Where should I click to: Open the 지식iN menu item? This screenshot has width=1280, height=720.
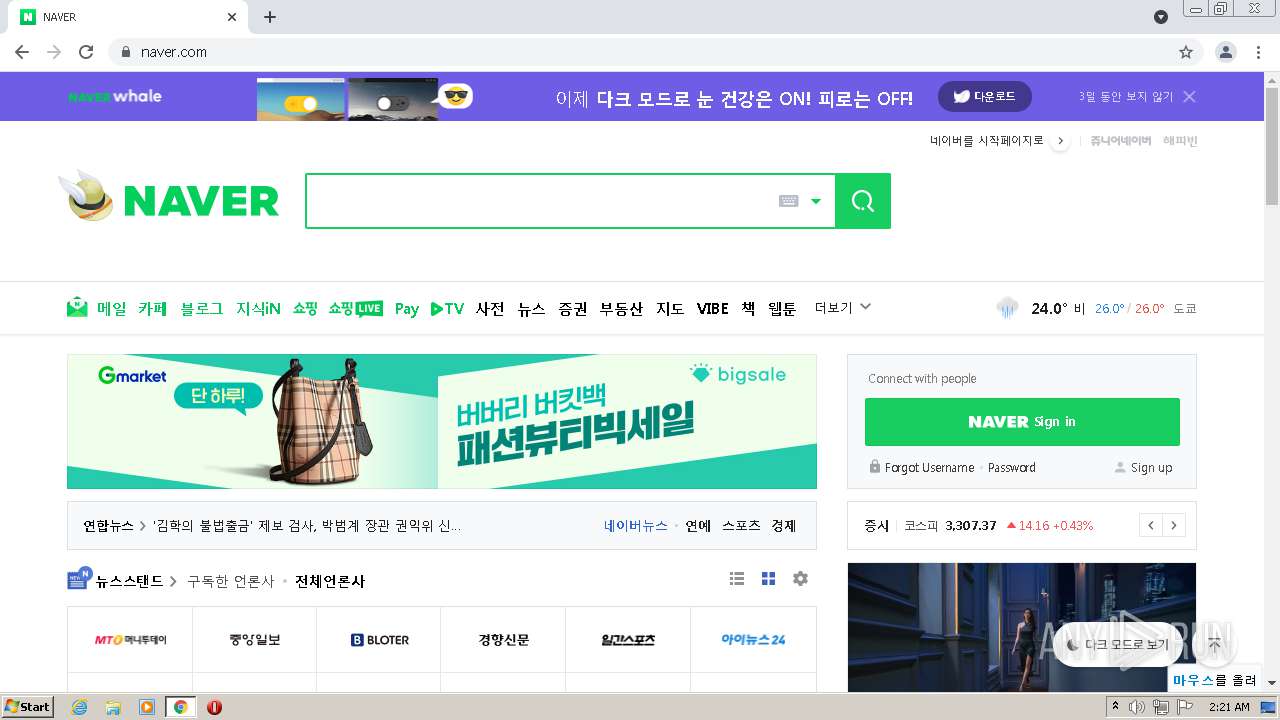pos(258,309)
